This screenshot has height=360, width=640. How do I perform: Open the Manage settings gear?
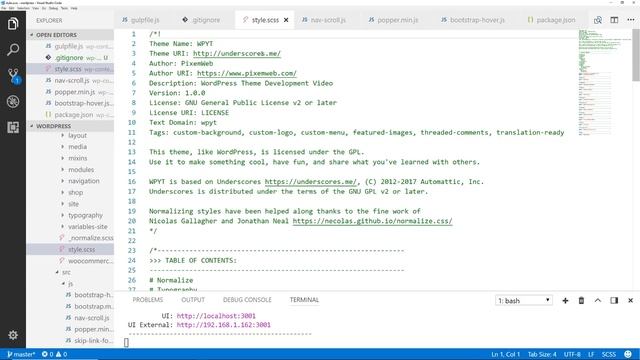tap(13, 335)
